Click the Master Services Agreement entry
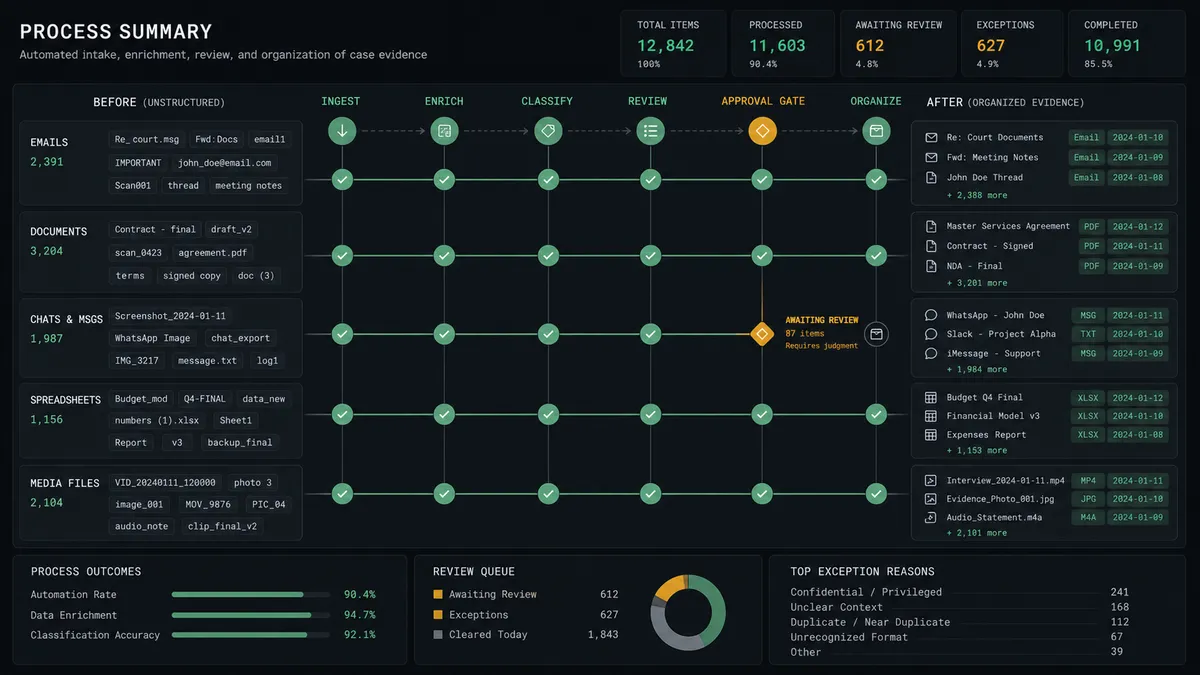1200x675 pixels. tap(1008, 226)
